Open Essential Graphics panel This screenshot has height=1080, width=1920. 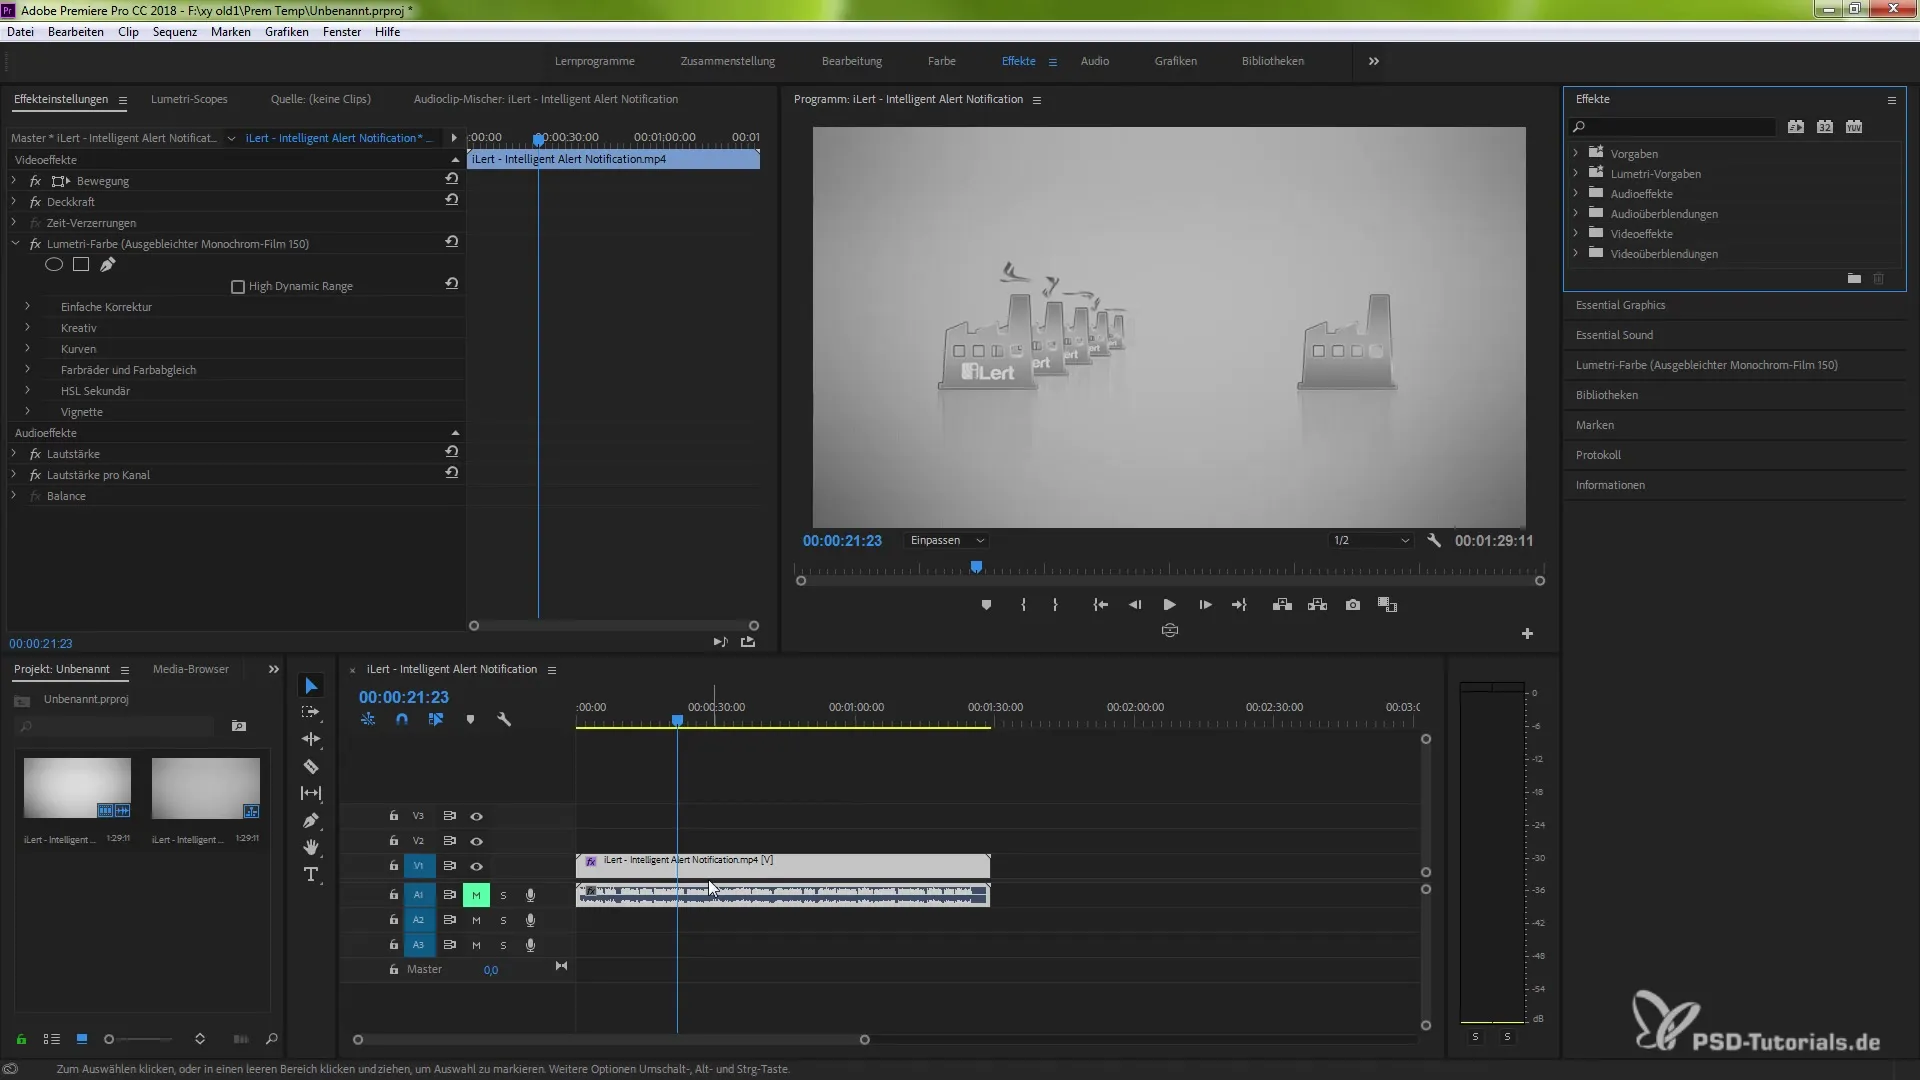coord(1620,305)
